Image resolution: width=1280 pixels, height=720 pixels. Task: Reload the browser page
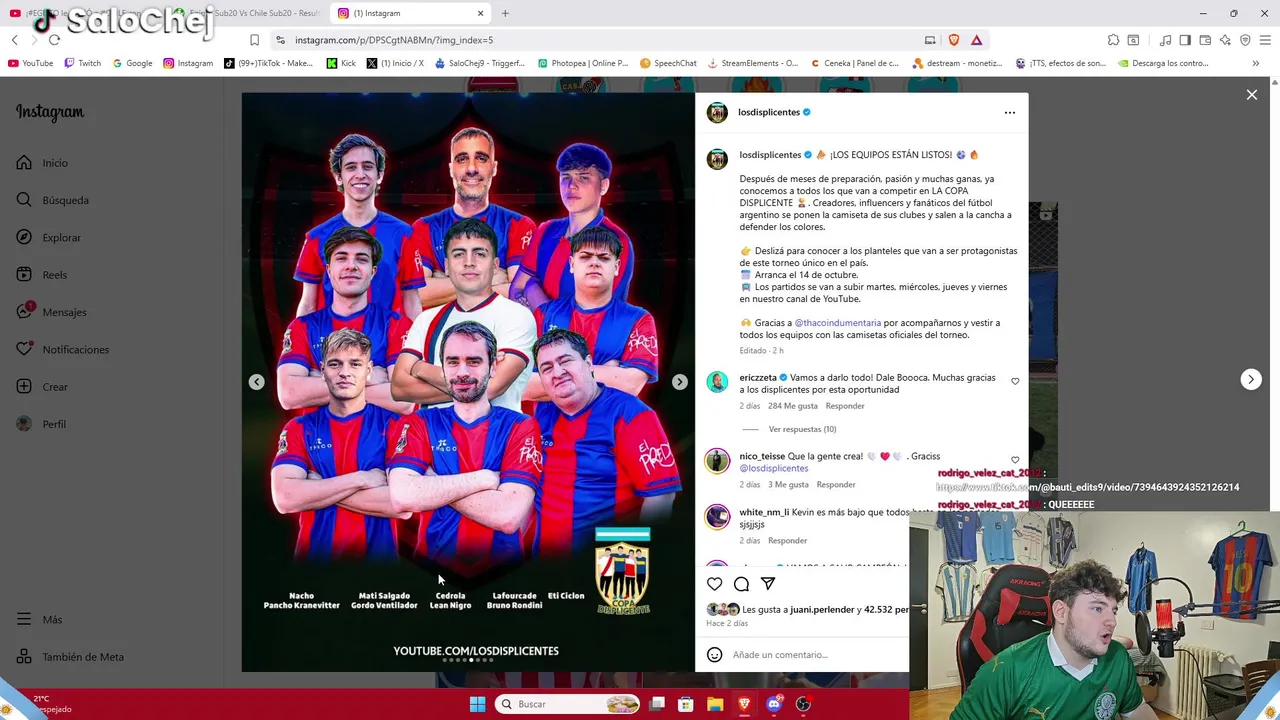coord(54,40)
